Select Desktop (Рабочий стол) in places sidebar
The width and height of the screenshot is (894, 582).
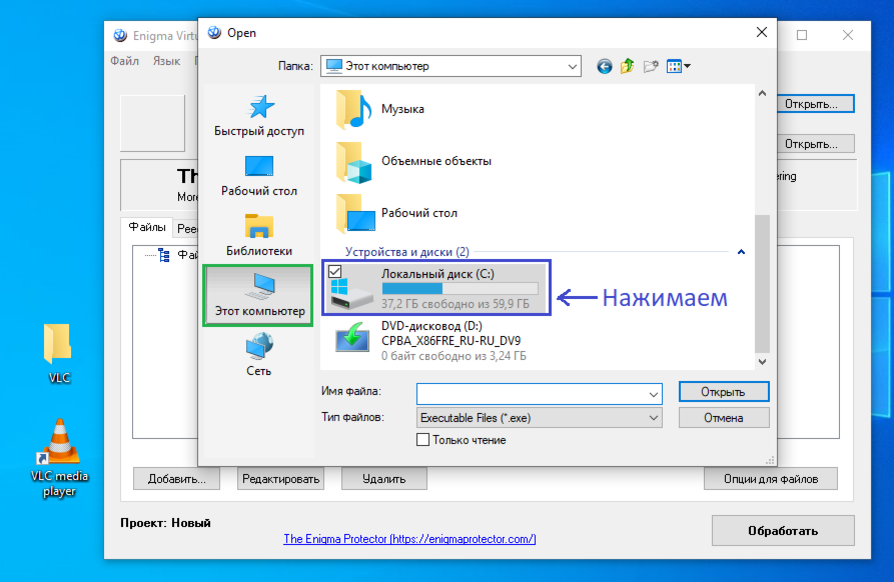259,176
